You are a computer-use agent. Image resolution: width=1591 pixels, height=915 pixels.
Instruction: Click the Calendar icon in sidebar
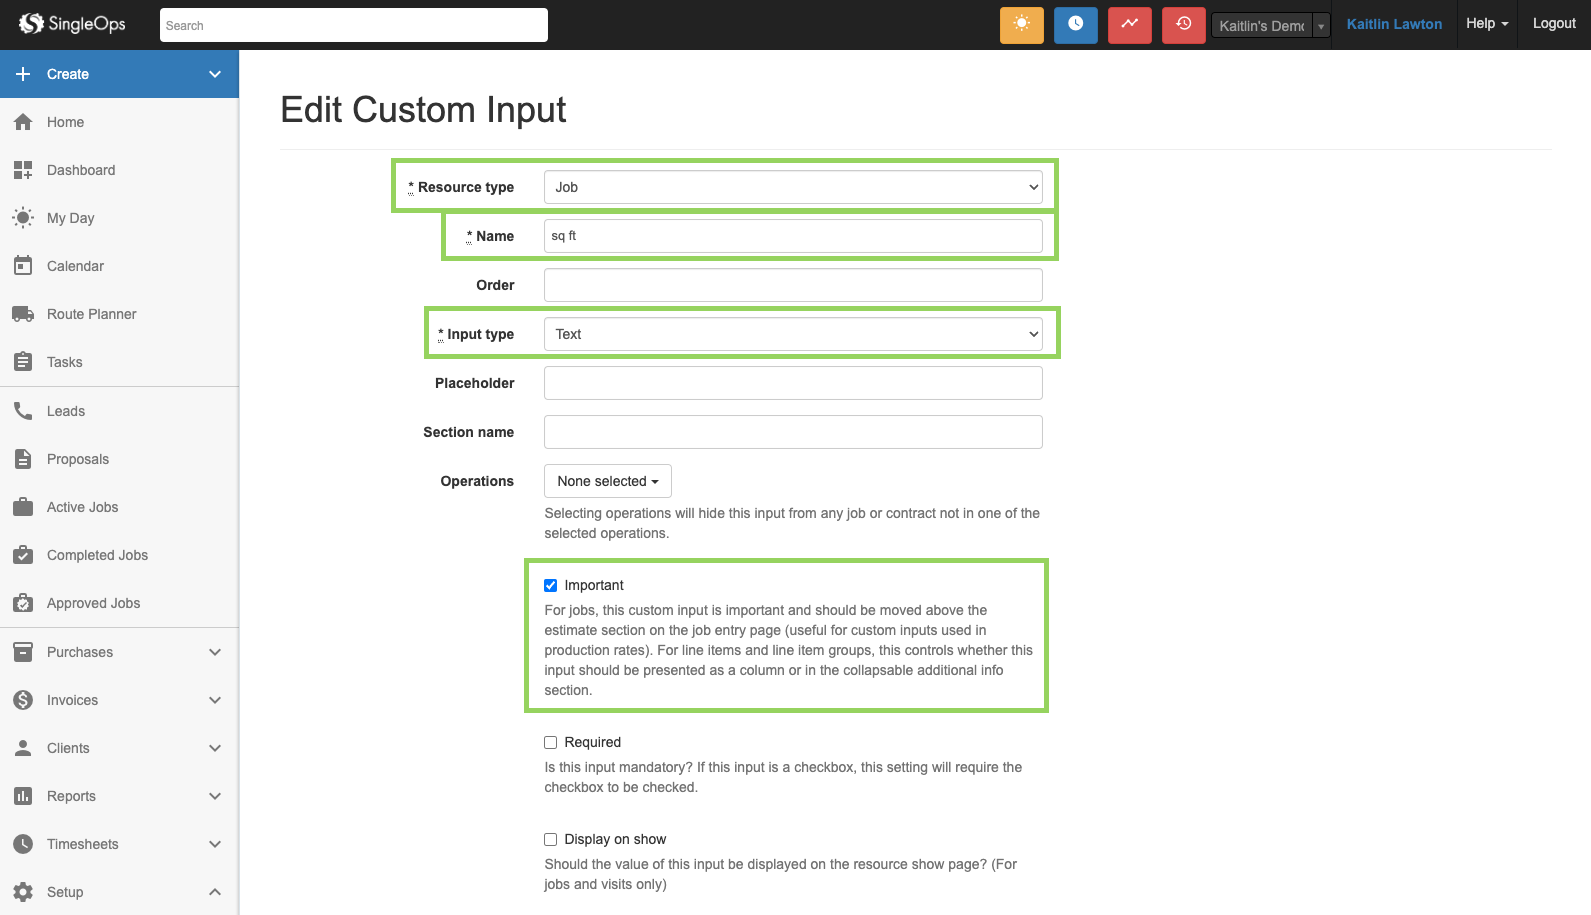tap(23, 266)
